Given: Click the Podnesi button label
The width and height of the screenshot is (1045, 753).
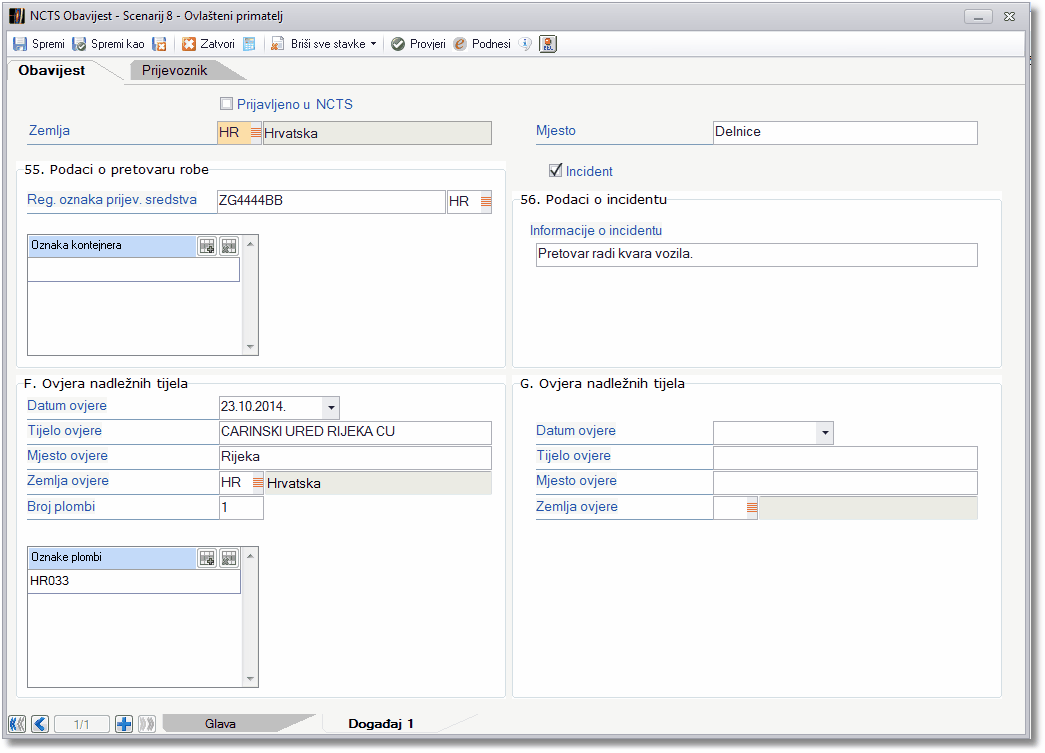Looking at the screenshot, I should pyautogui.click(x=491, y=44).
